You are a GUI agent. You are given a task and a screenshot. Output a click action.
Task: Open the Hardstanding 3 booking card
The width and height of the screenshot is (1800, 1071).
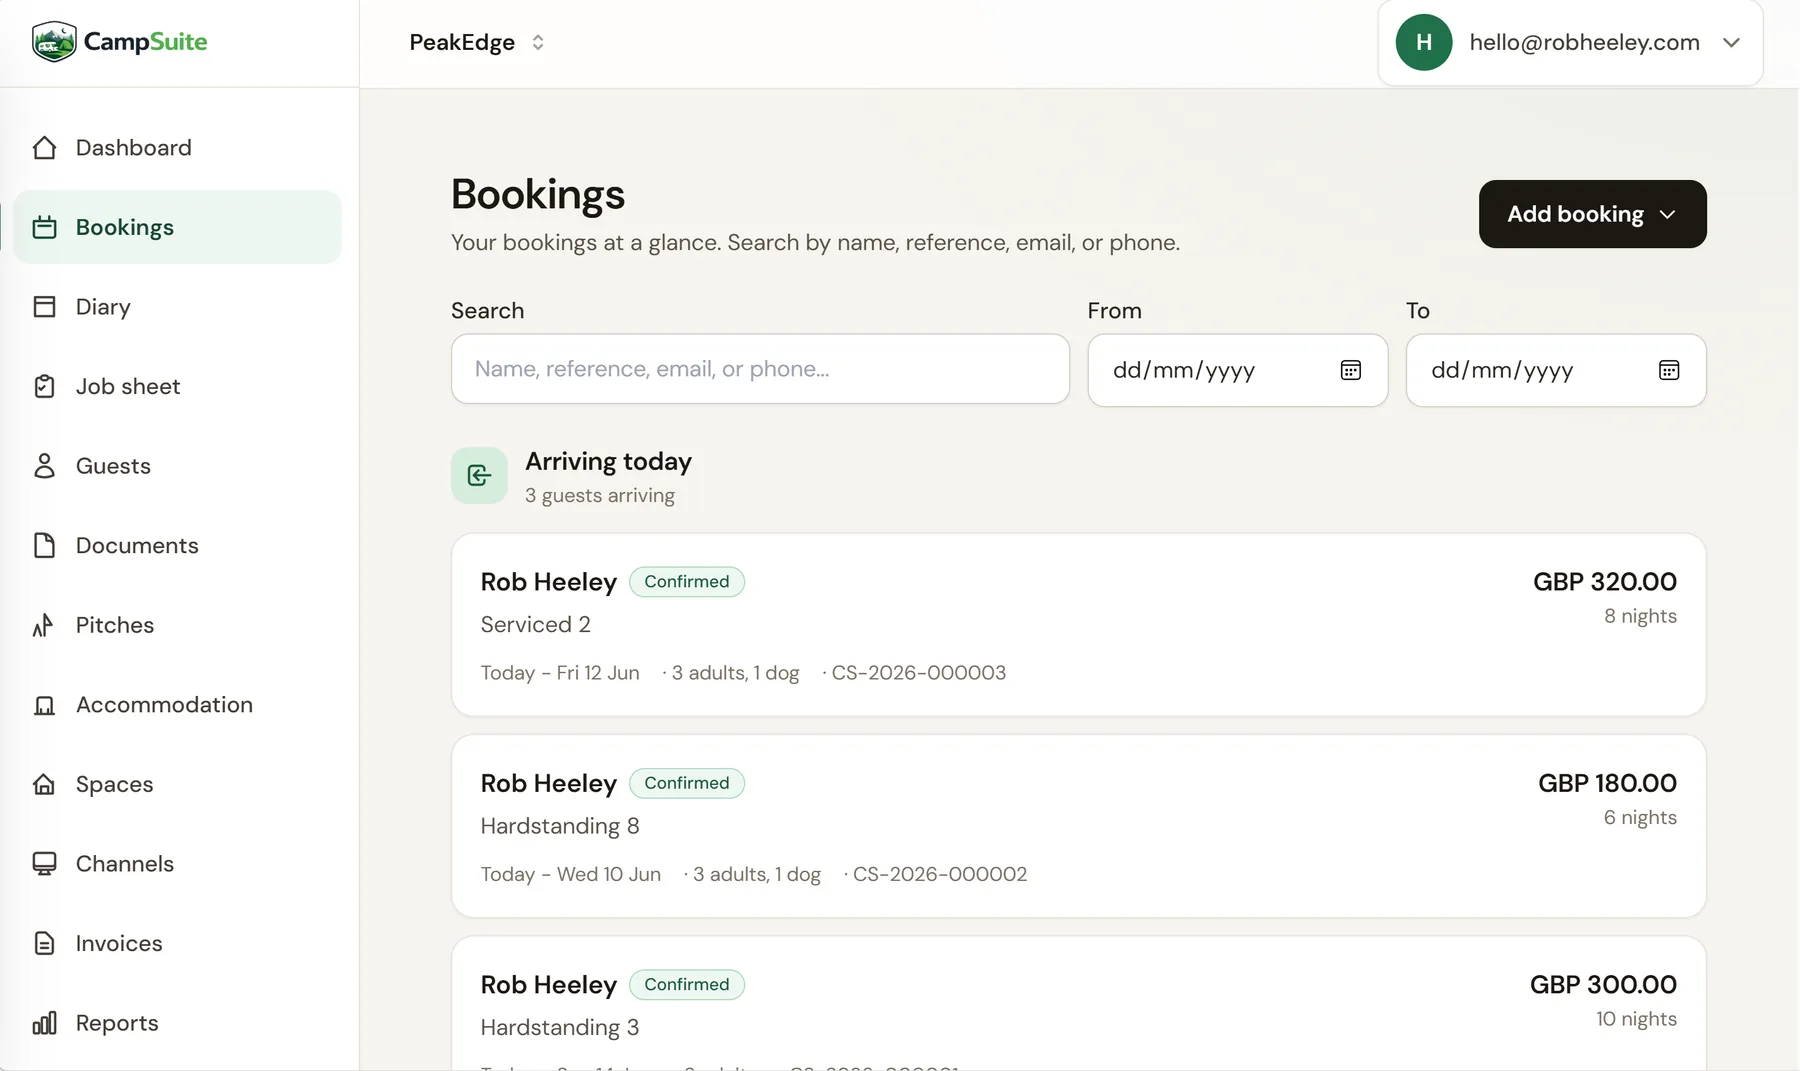1078,1004
